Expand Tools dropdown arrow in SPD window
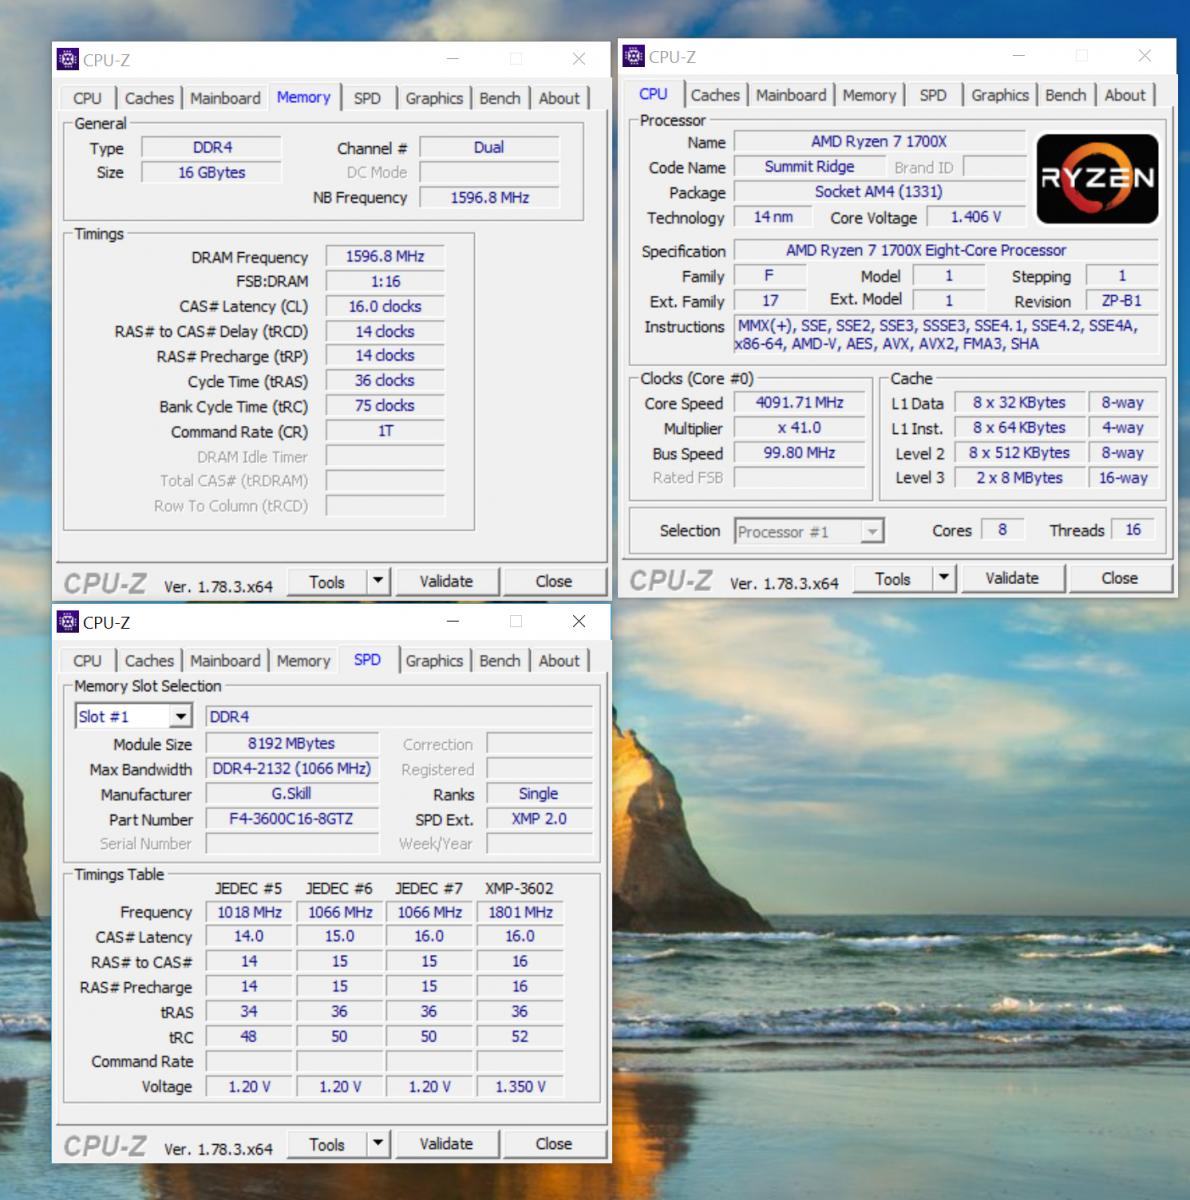This screenshot has height=1200, width=1190. click(x=378, y=1145)
